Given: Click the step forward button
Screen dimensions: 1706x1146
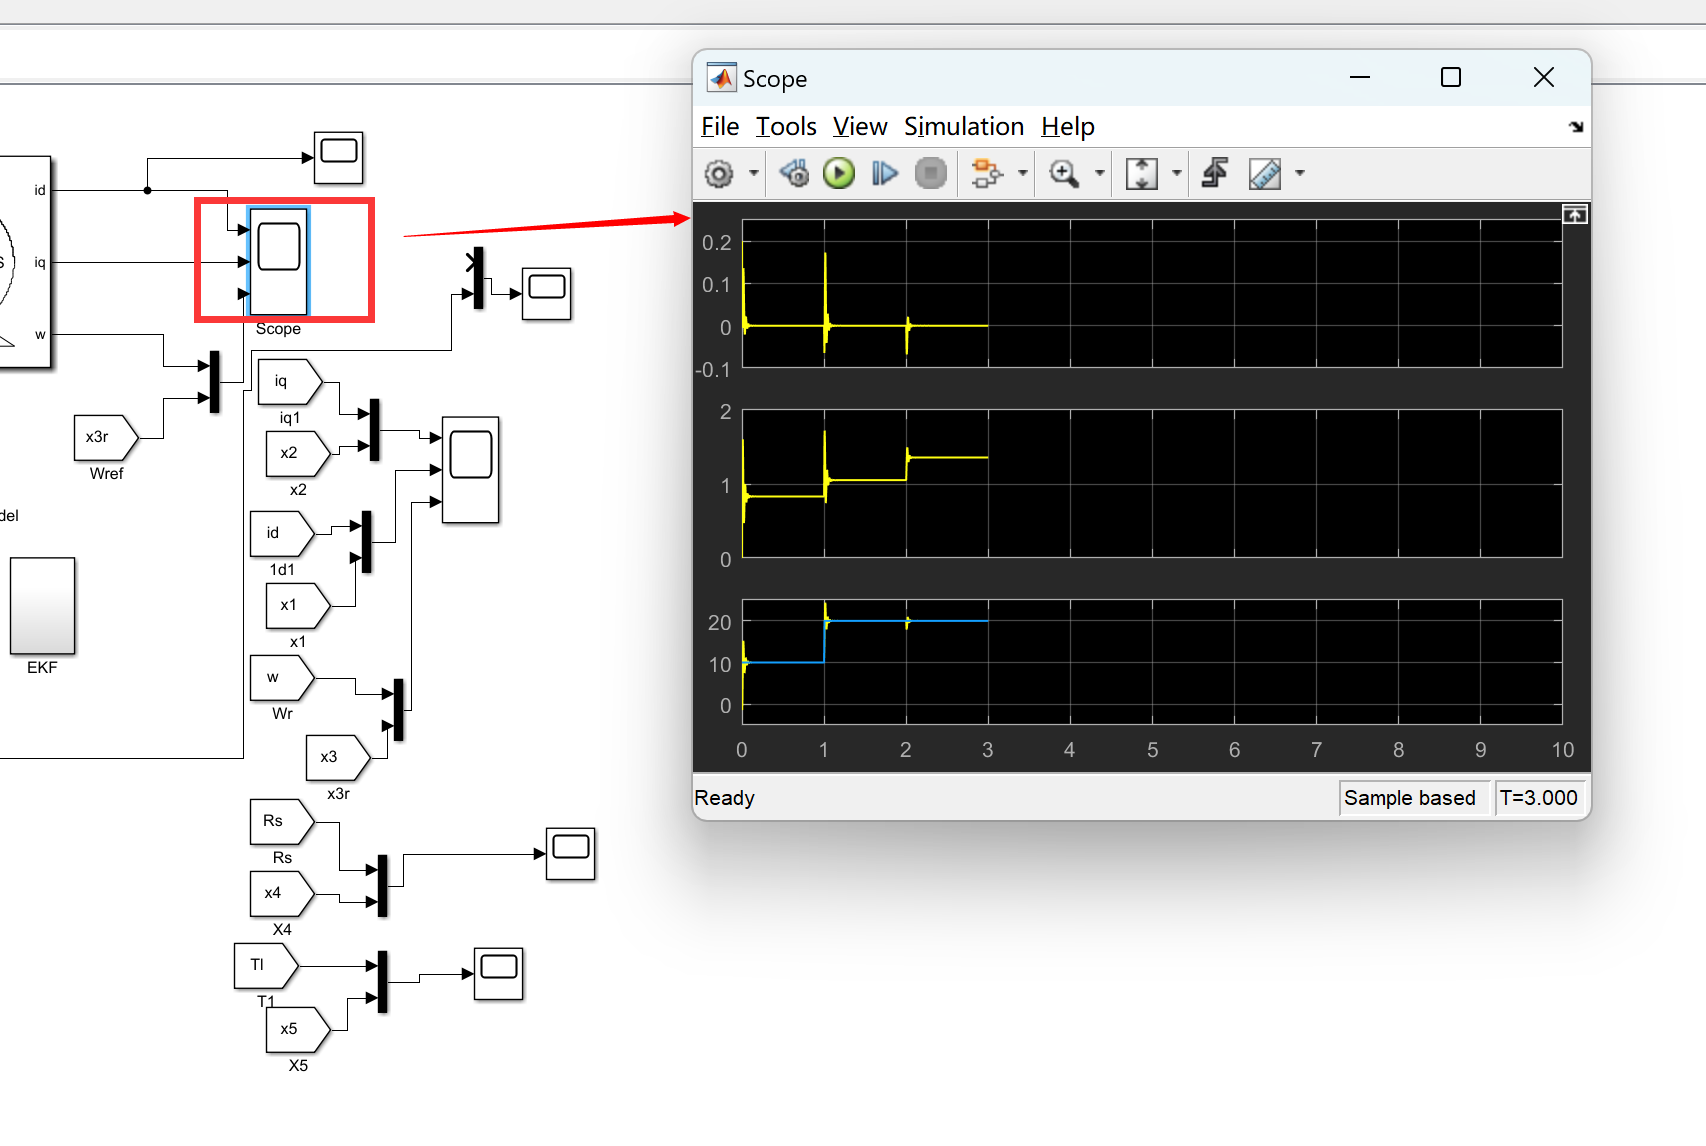Looking at the screenshot, I should 885,174.
